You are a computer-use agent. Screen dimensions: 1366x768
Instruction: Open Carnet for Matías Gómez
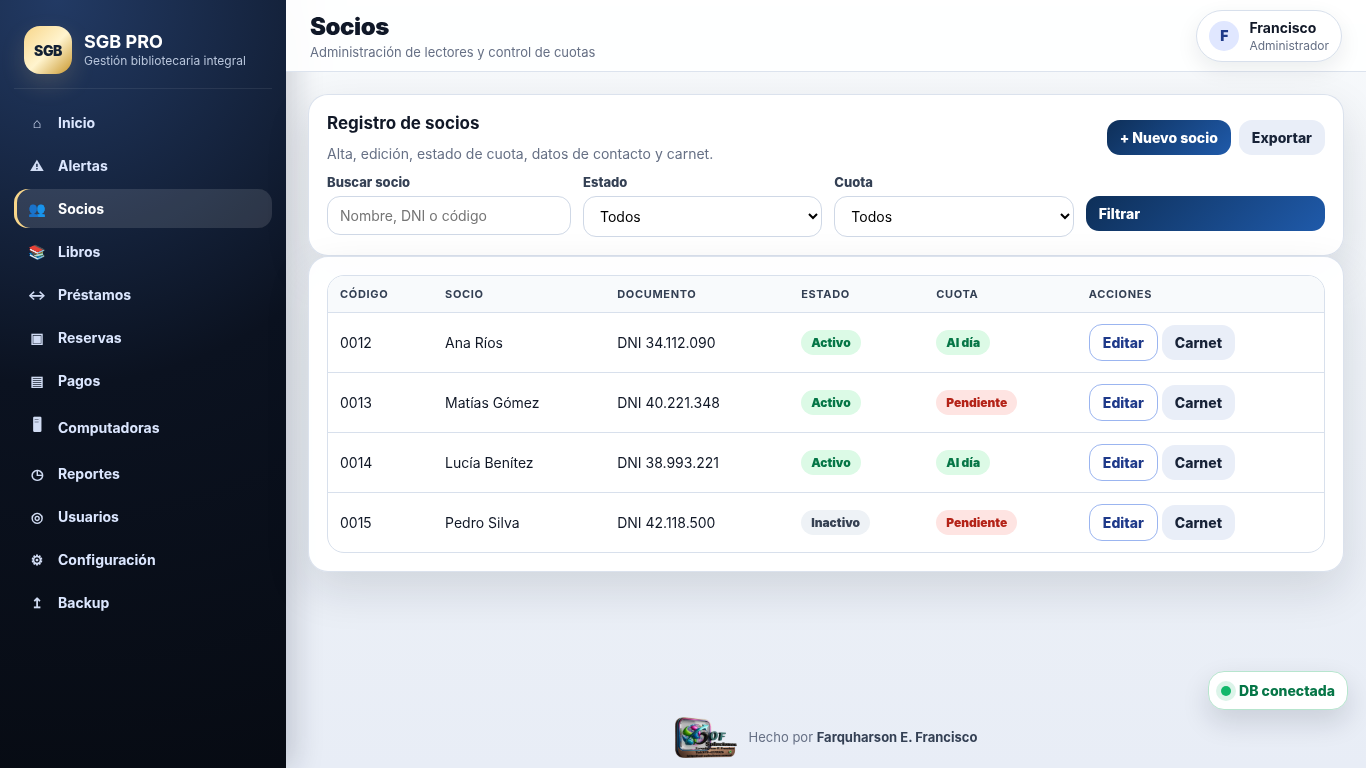point(1198,403)
